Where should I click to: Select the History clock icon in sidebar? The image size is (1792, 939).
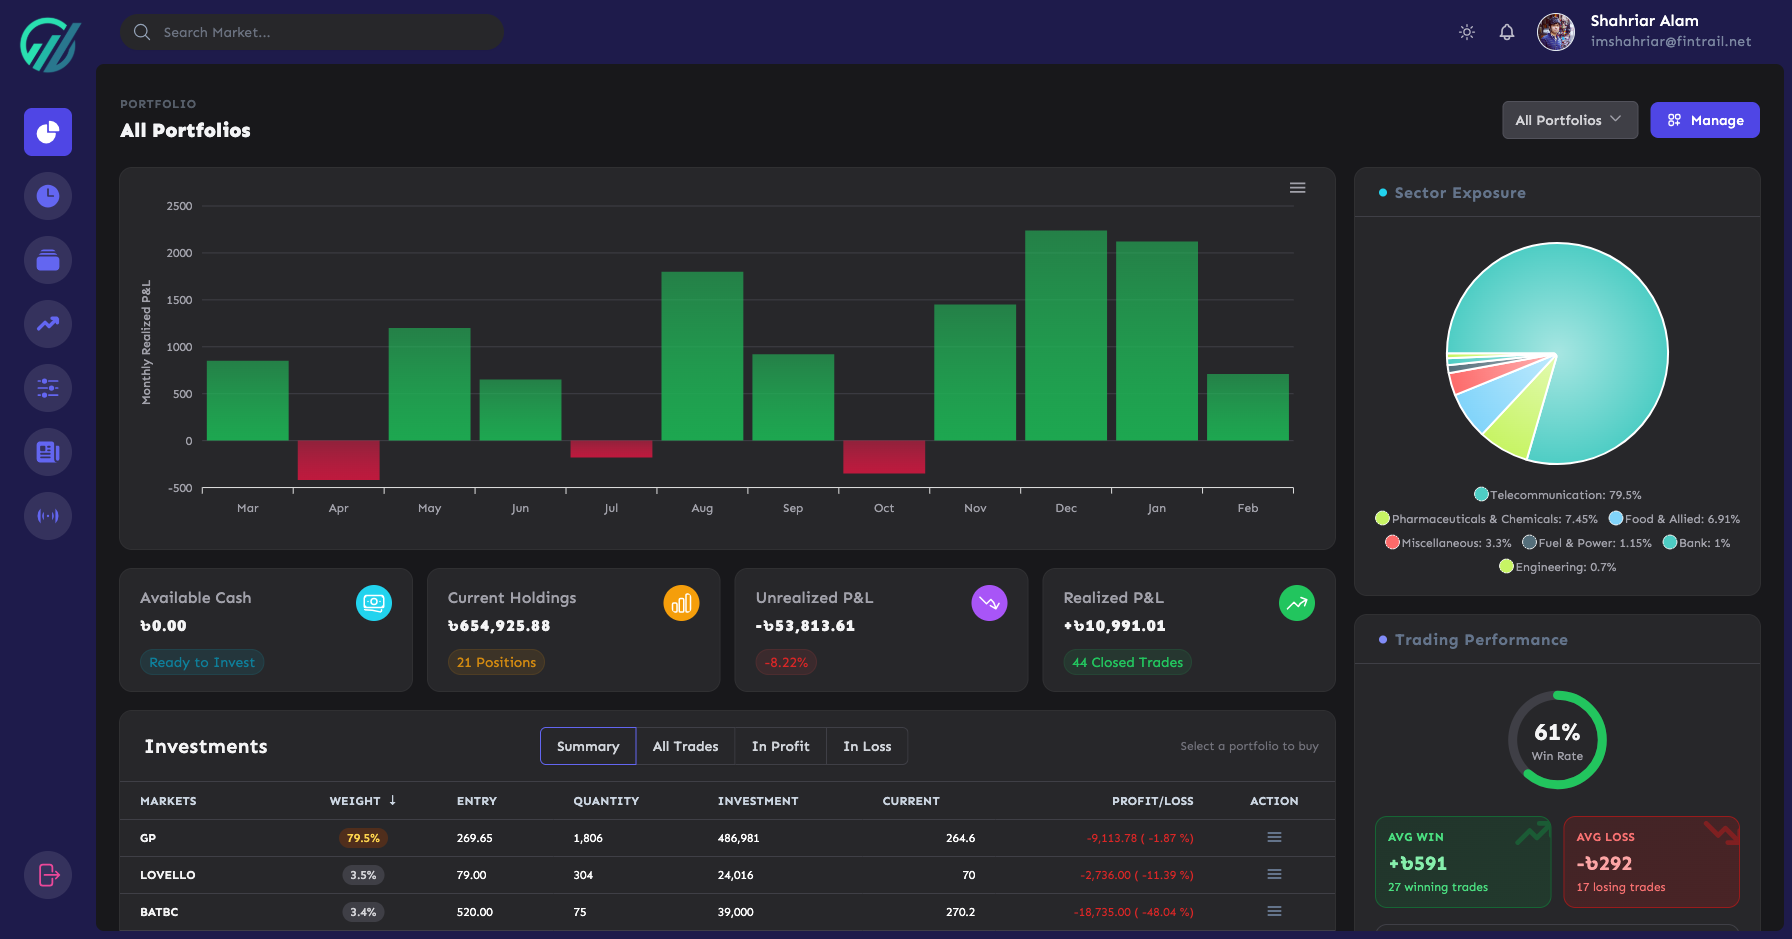point(47,196)
